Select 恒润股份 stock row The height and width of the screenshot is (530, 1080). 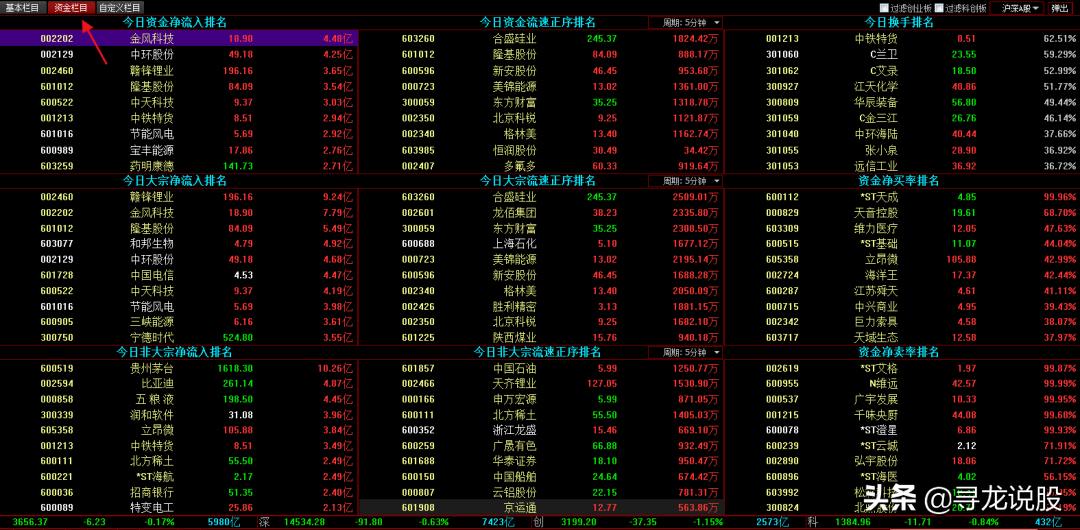[541, 150]
